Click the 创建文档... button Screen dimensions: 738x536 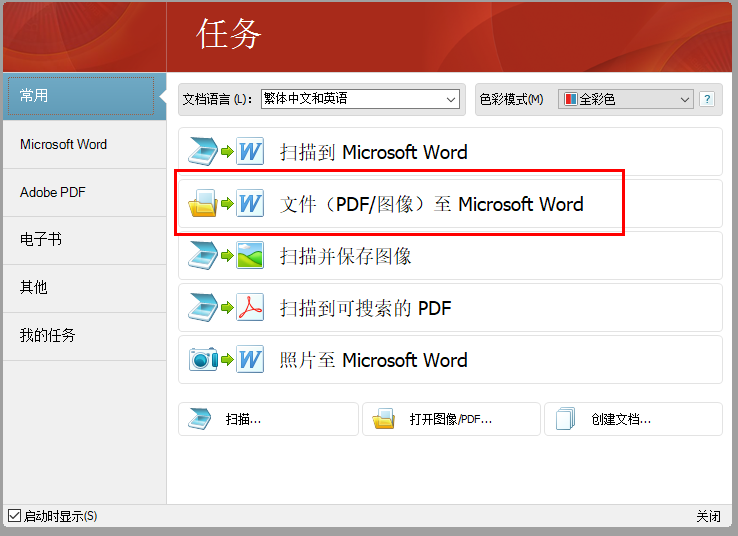pos(633,419)
